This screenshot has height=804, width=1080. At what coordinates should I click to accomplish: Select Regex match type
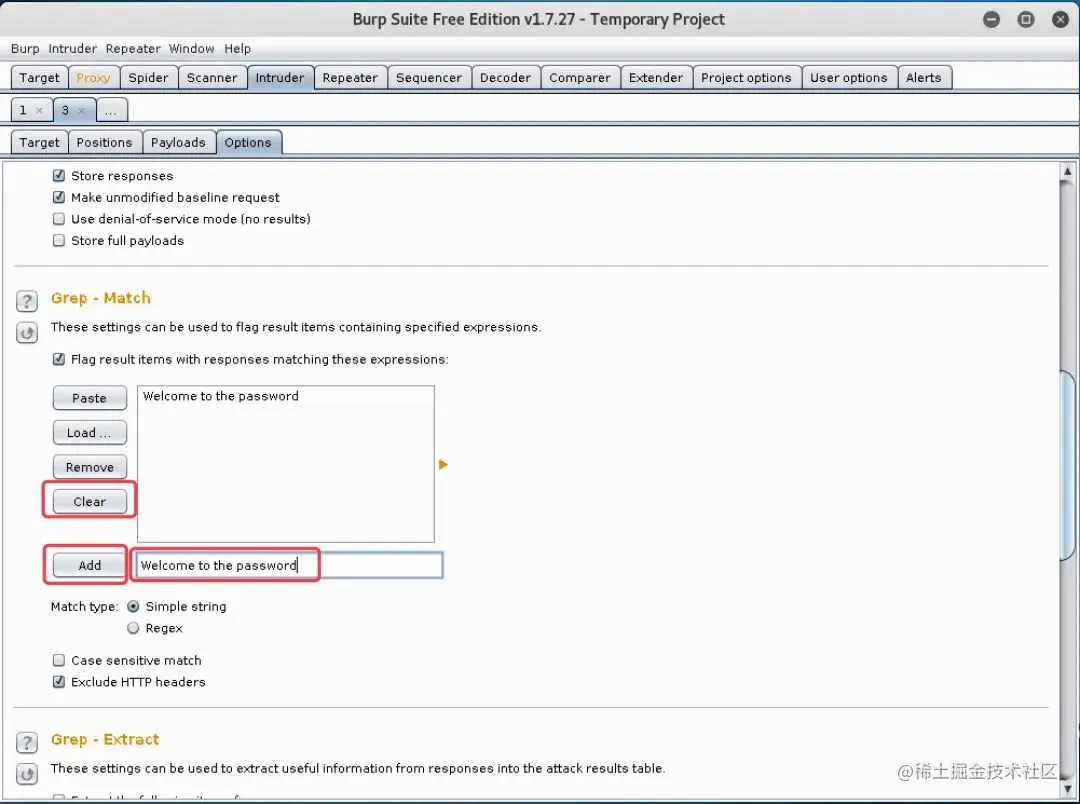[x=133, y=628]
